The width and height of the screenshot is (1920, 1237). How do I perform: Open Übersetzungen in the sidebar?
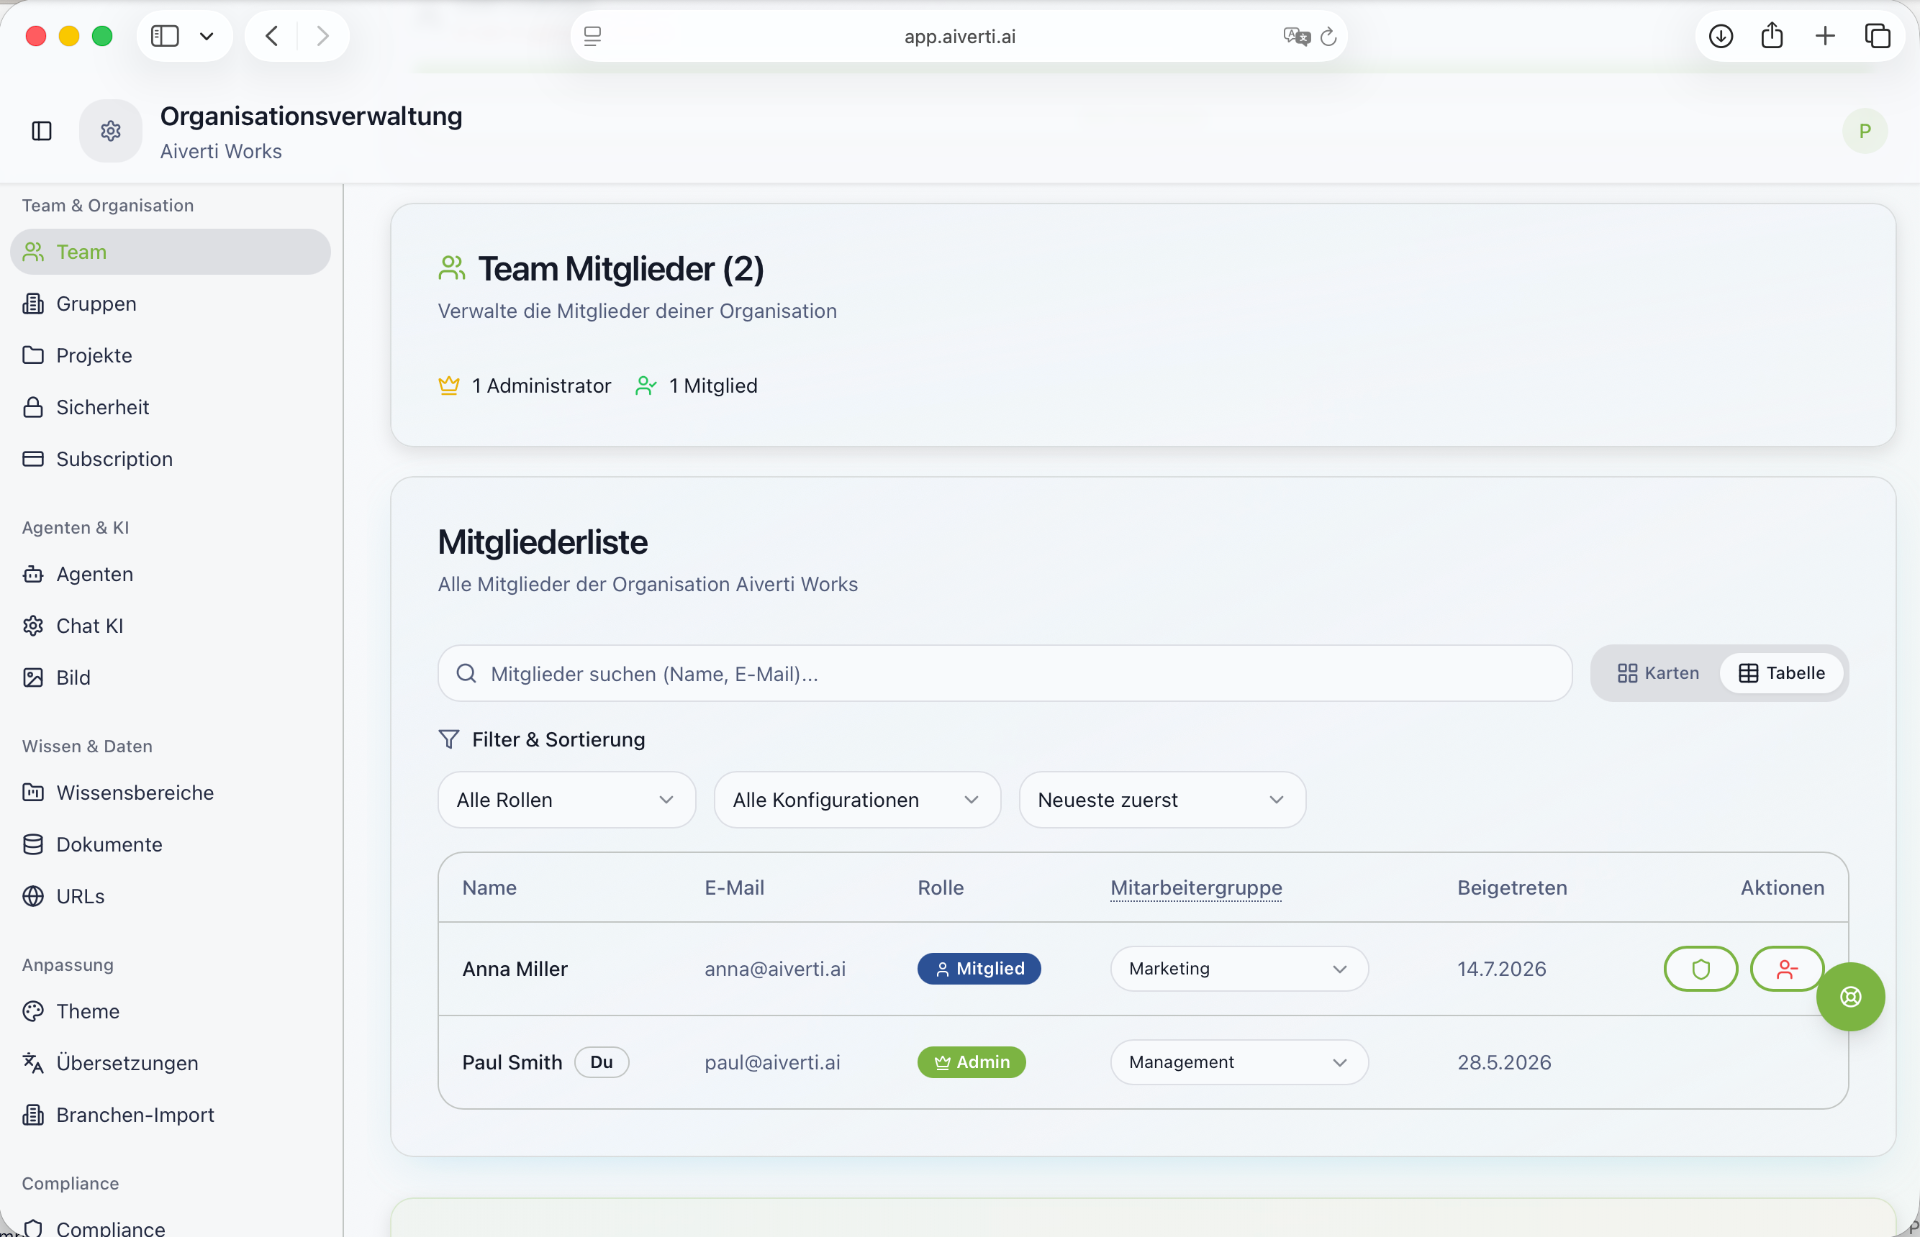tap(170, 1063)
